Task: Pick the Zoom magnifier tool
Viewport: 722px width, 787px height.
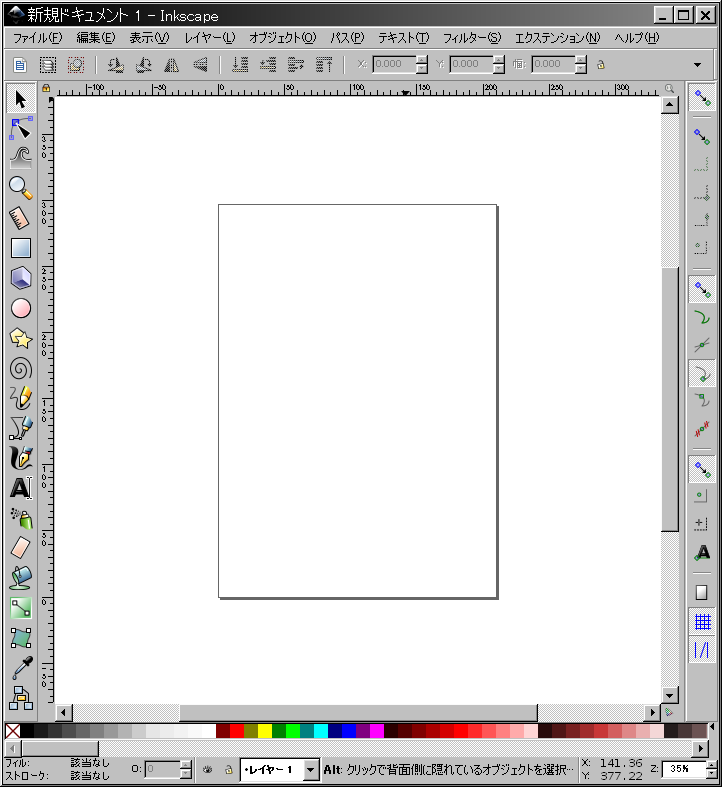Action: (21, 188)
